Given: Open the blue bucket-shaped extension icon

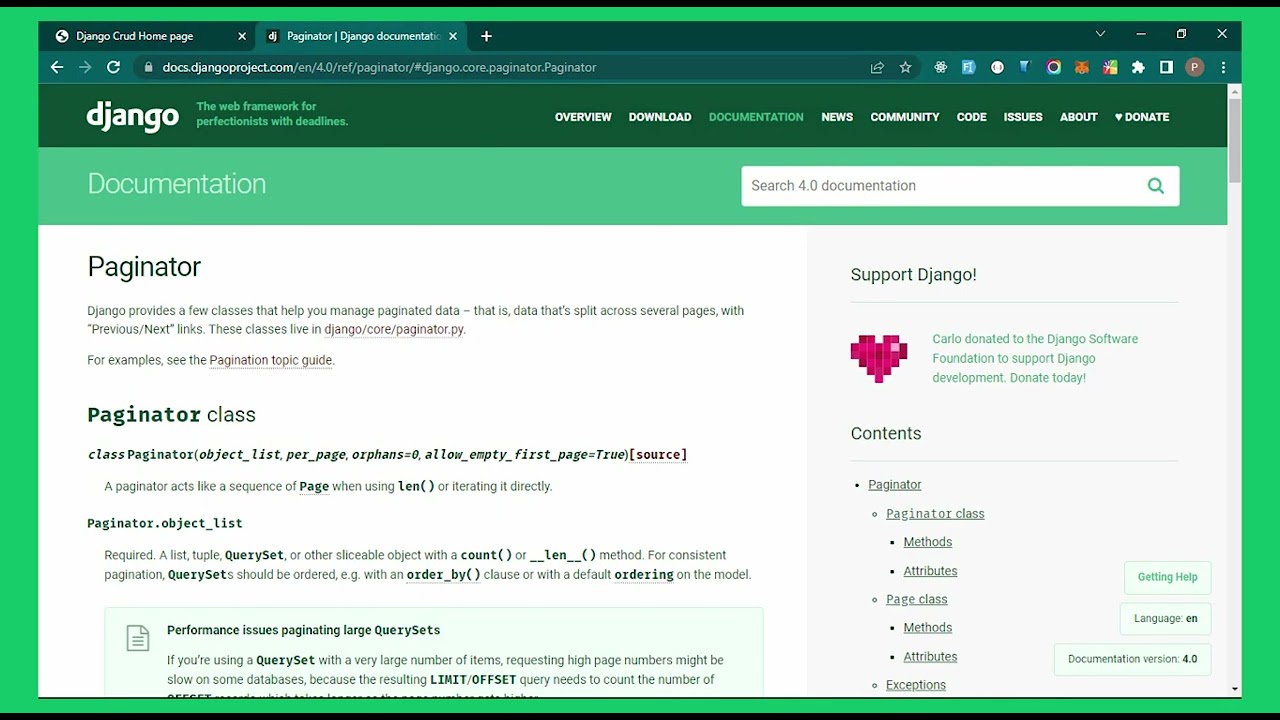Looking at the screenshot, I should [x=1025, y=67].
